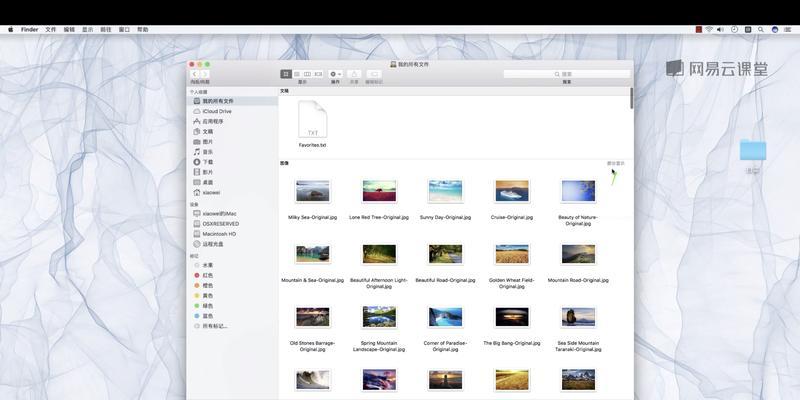Select Cruise-Original.jpg thumbnail
800x400 pixels.
[512, 191]
